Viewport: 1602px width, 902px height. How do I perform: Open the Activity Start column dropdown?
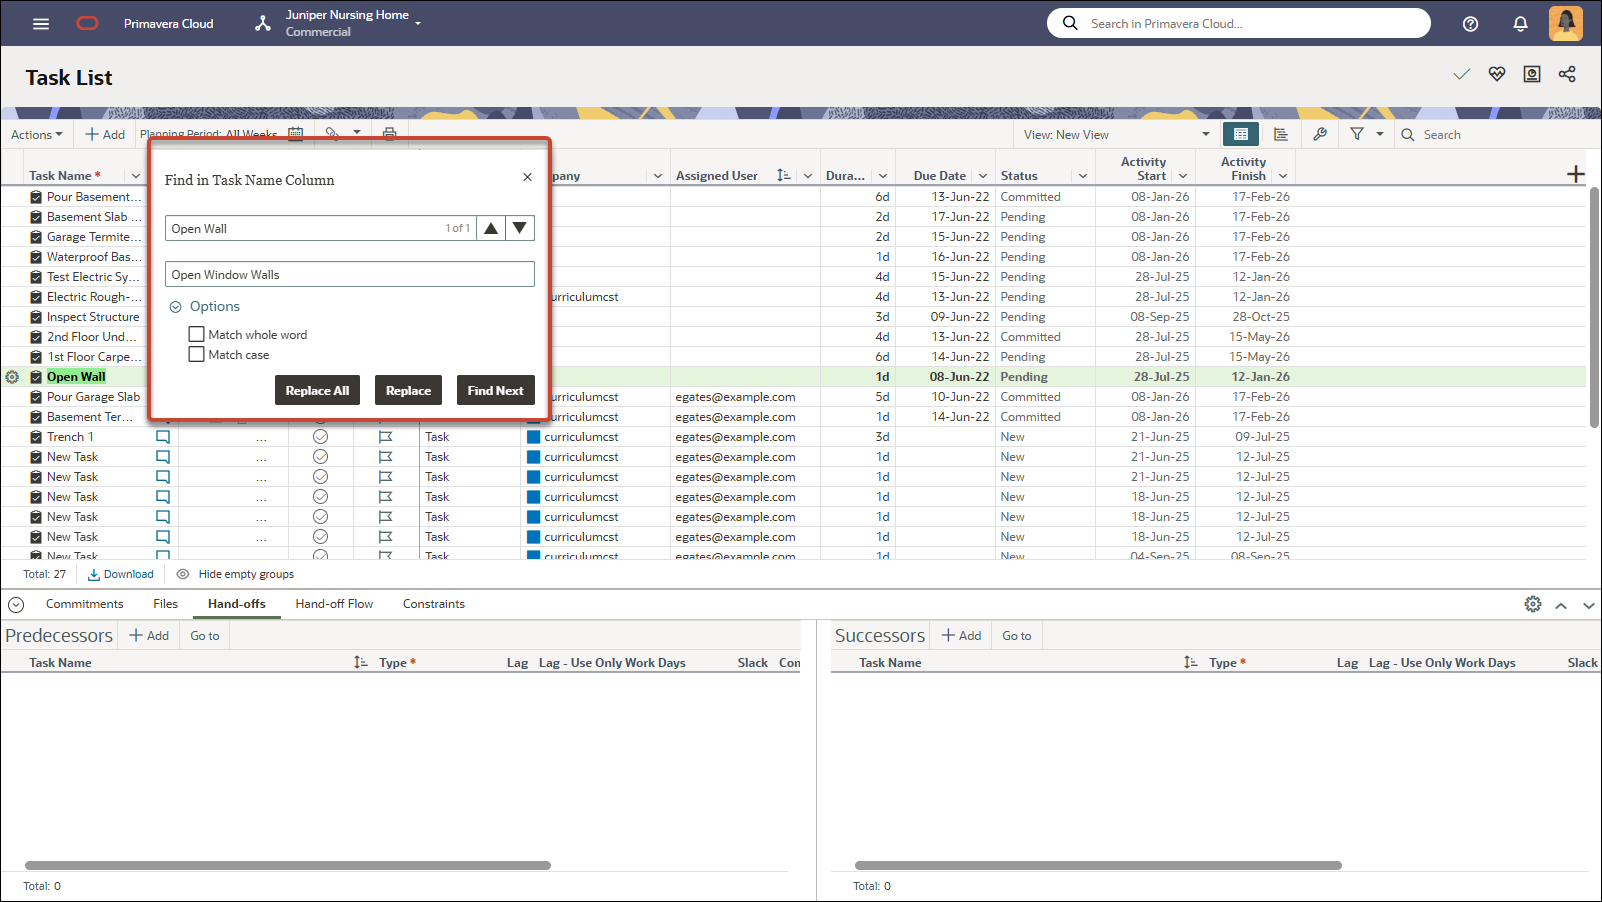(x=1183, y=176)
